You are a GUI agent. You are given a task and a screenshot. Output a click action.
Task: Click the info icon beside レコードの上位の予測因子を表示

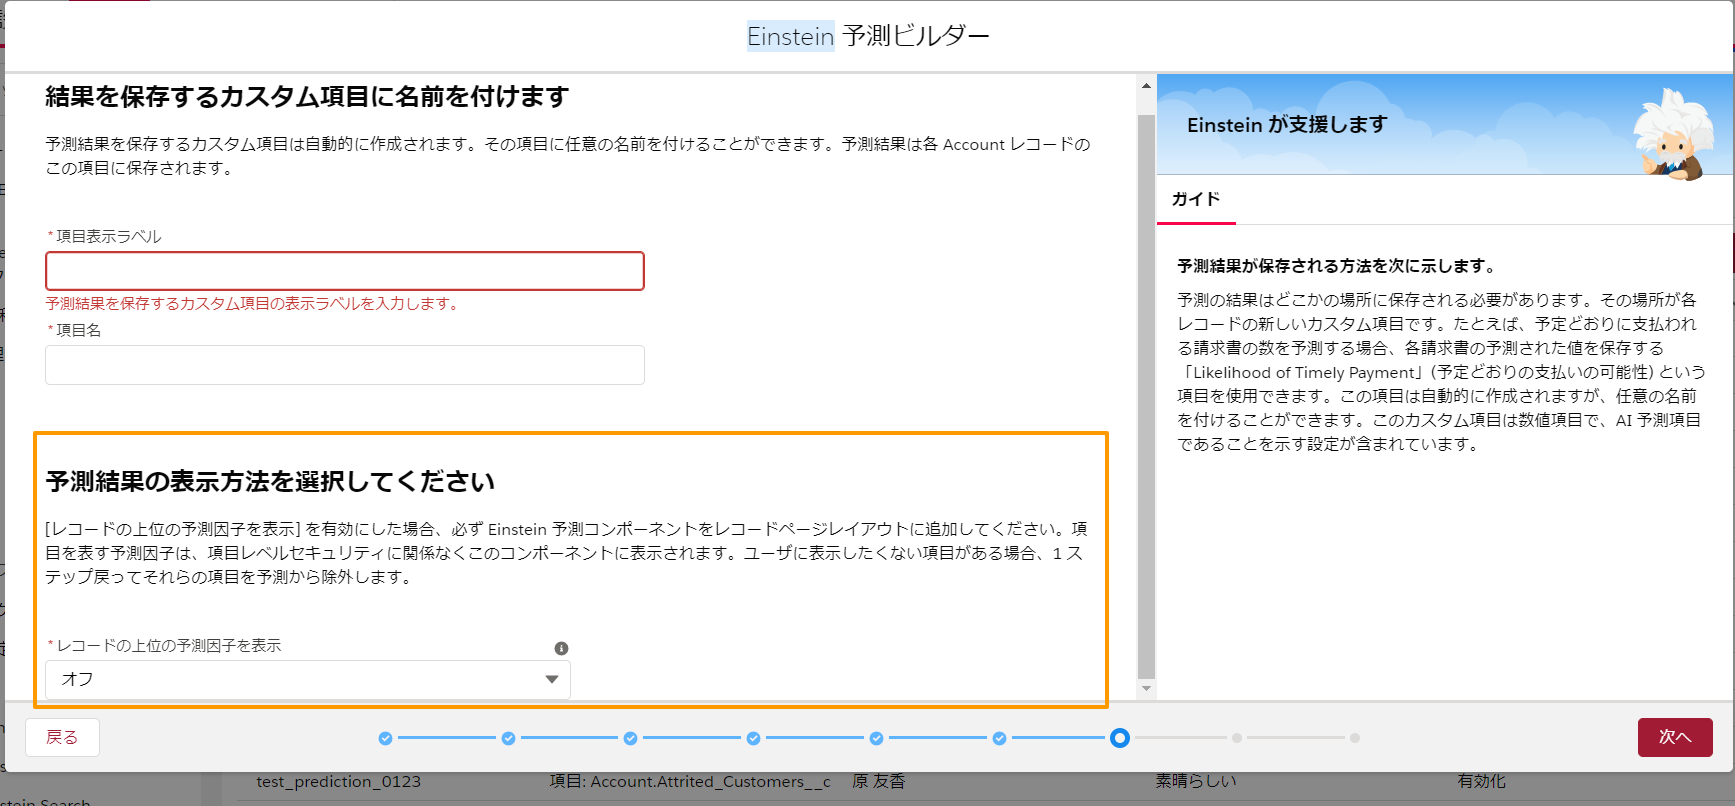(x=561, y=648)
